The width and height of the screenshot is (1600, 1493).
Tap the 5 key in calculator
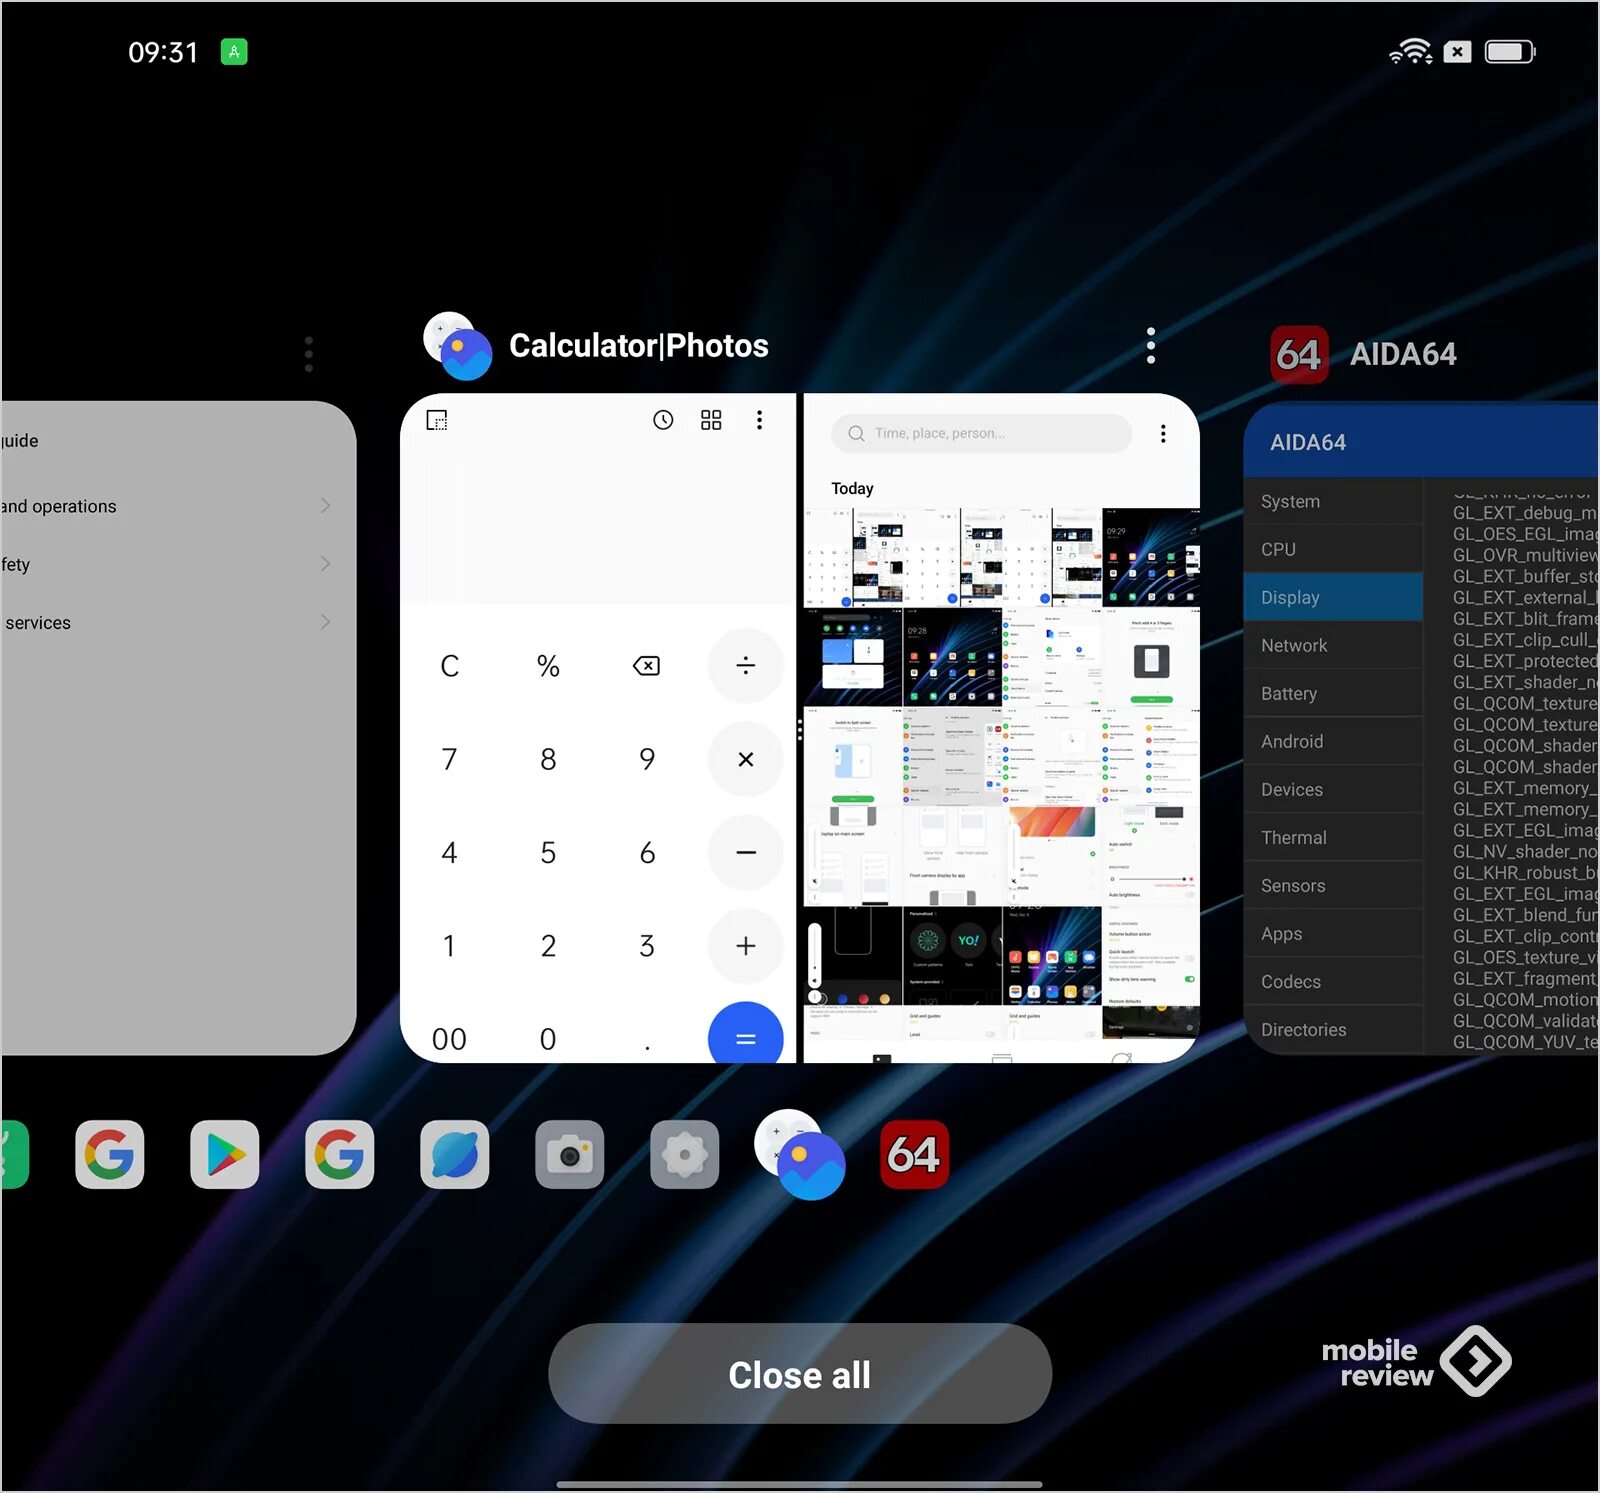(548, 852)
